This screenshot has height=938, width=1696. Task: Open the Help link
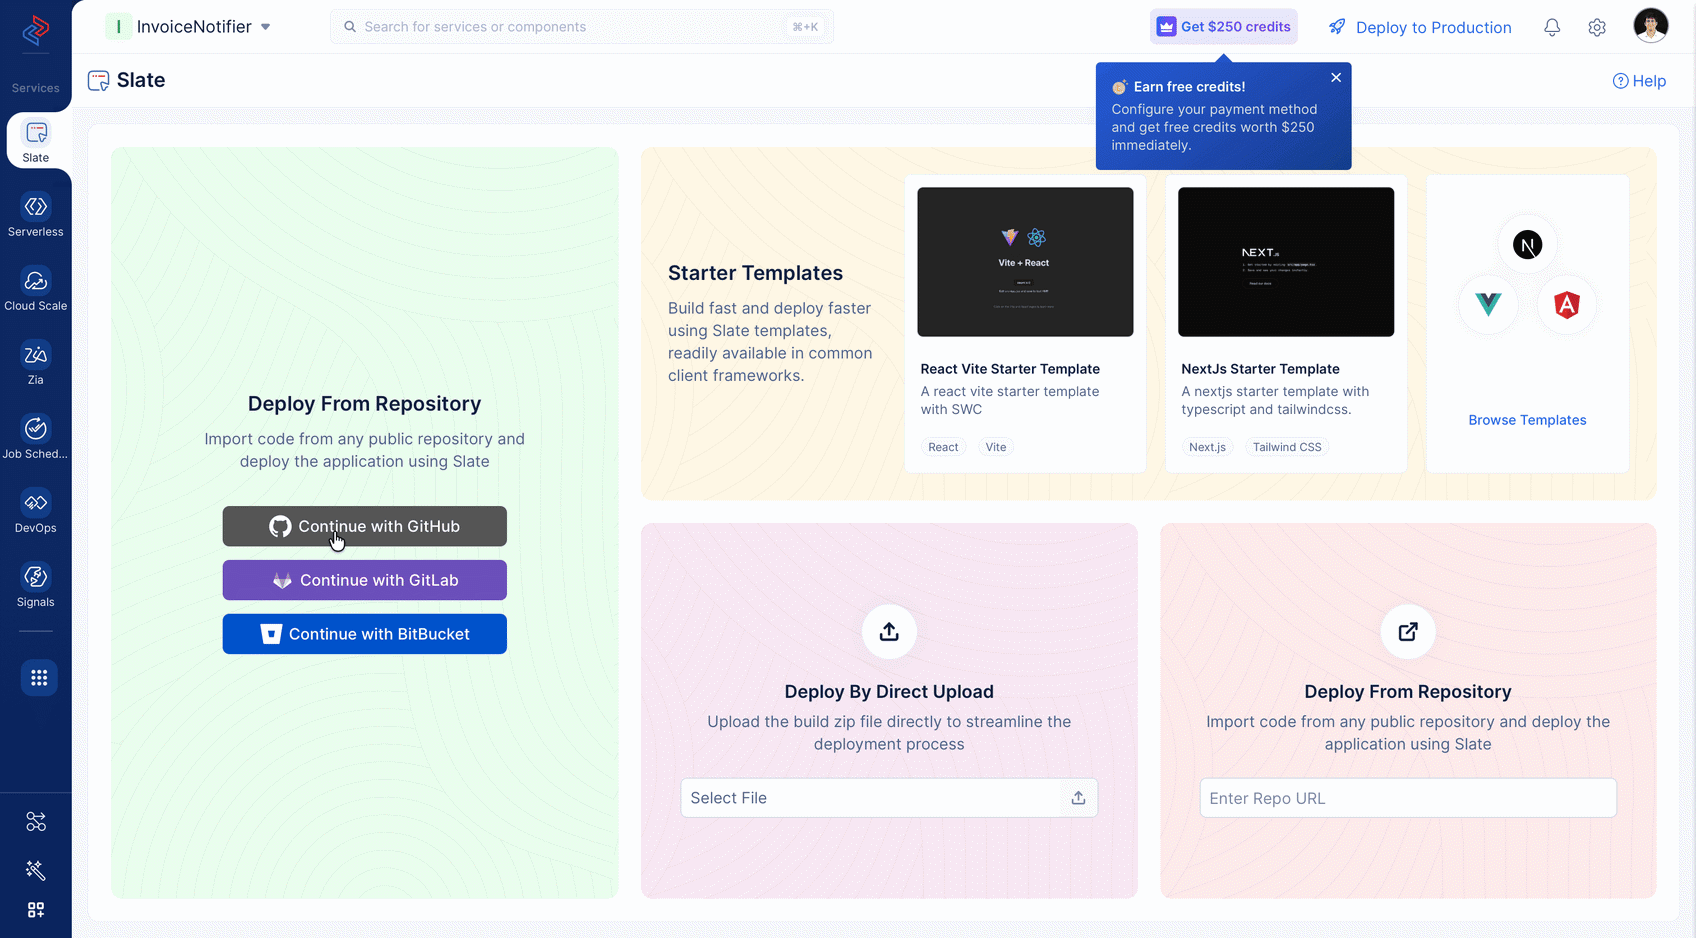(1639, 81)
